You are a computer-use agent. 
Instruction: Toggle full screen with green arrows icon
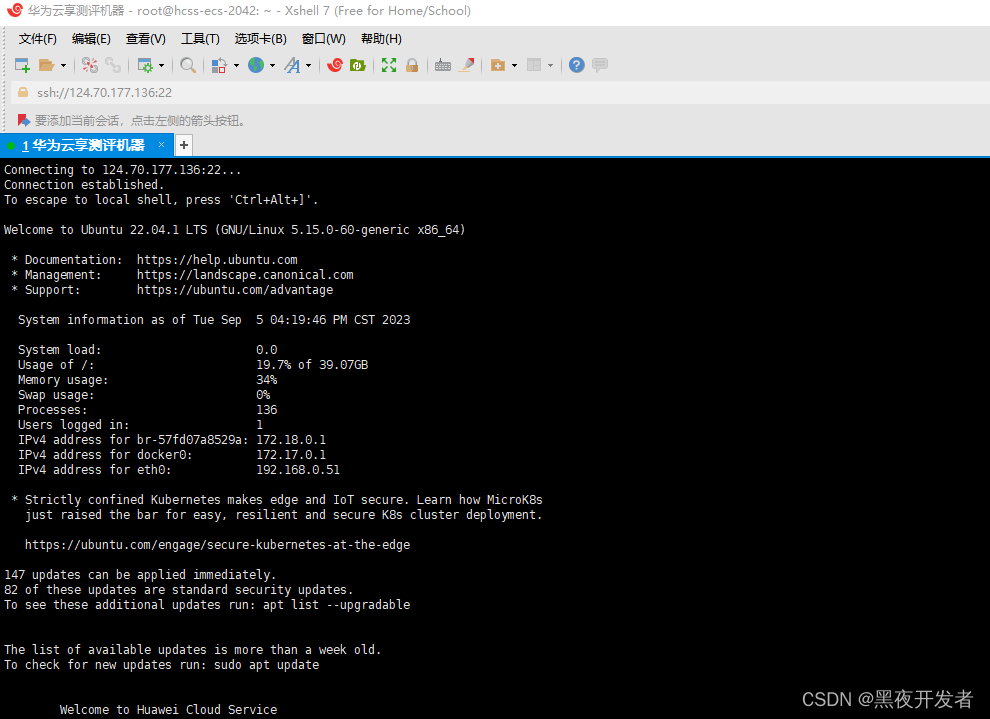click(x=389, y=65)
